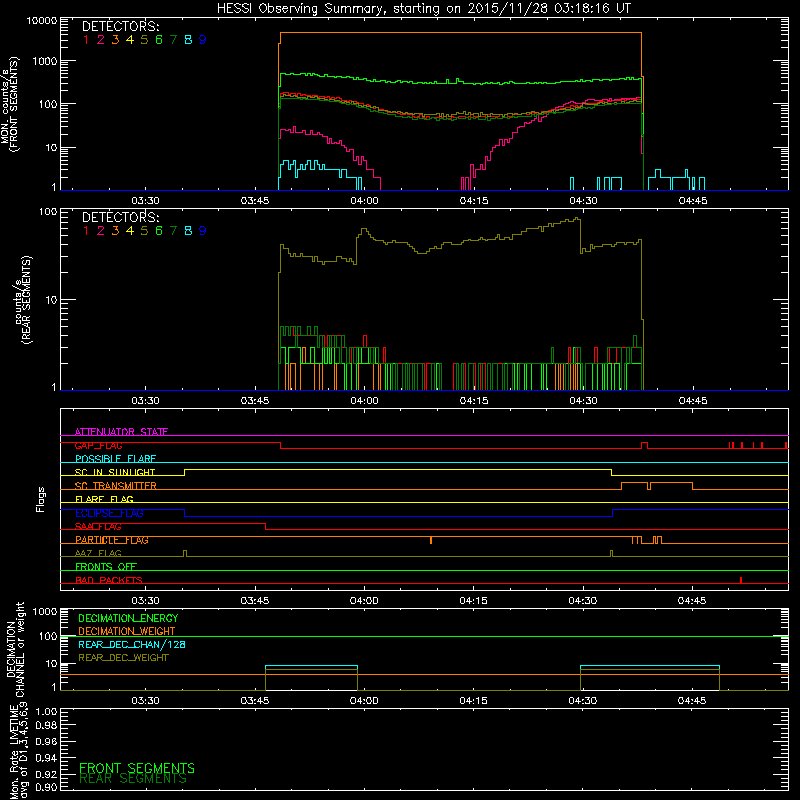Image resolution: width=800 pixels, height=800 pixels.
Task: Select detector 2 legend number in front segments plot
Action: click(x=101, y=40)
